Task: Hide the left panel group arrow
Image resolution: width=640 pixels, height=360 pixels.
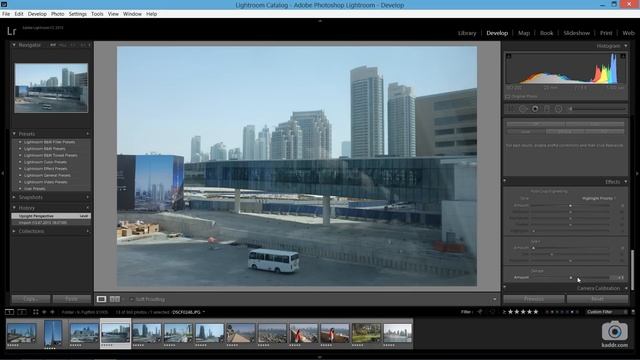Action: (x=2, y=173)
